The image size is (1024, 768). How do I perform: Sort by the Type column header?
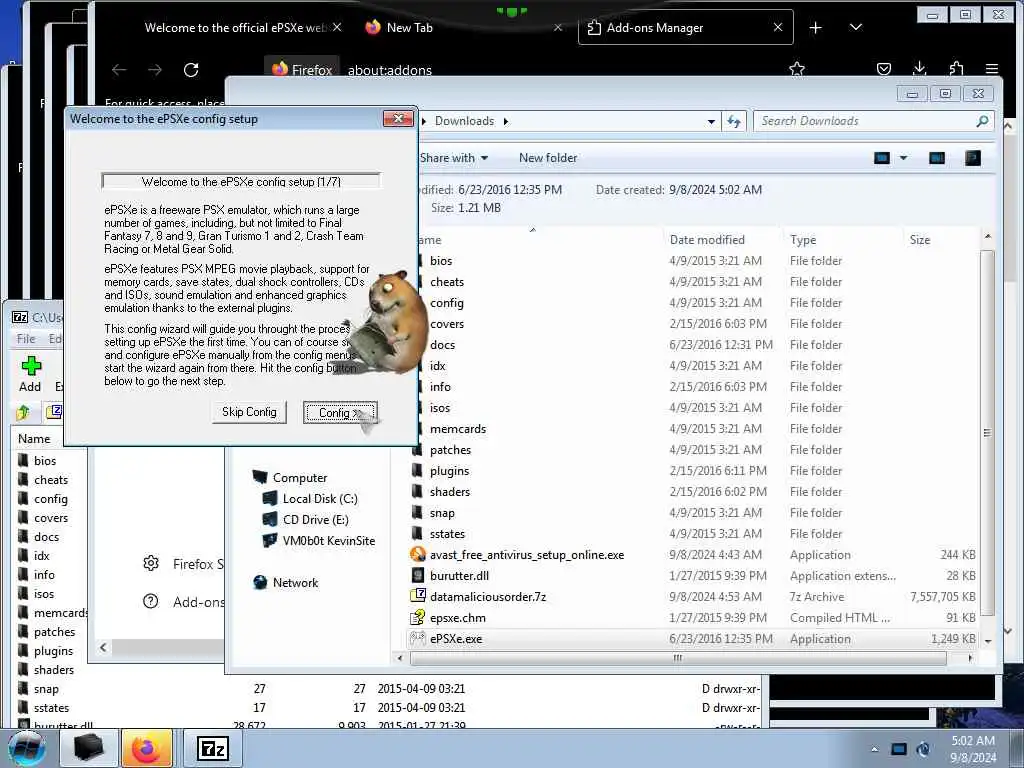pos(803,240)
